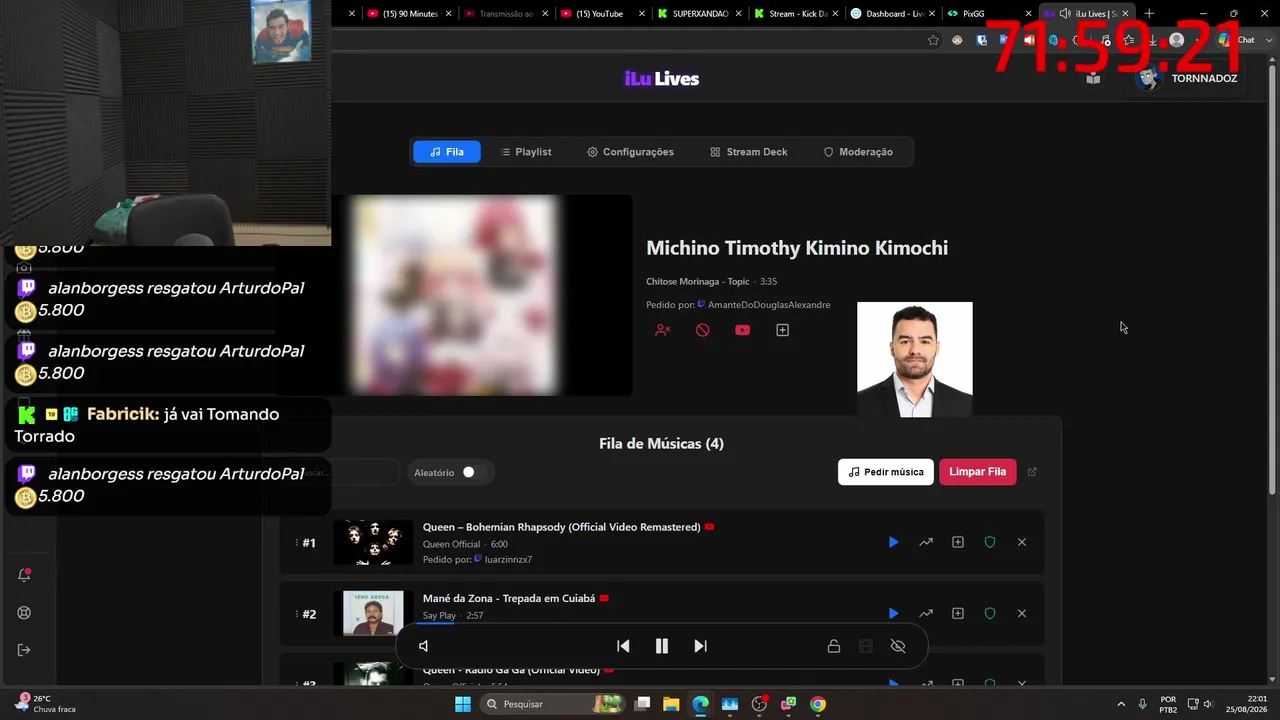Image resolution: width=1280 pixels, height=720 pixels.
Task: Open current song on YouTube
Action: (x=742, y=330)
